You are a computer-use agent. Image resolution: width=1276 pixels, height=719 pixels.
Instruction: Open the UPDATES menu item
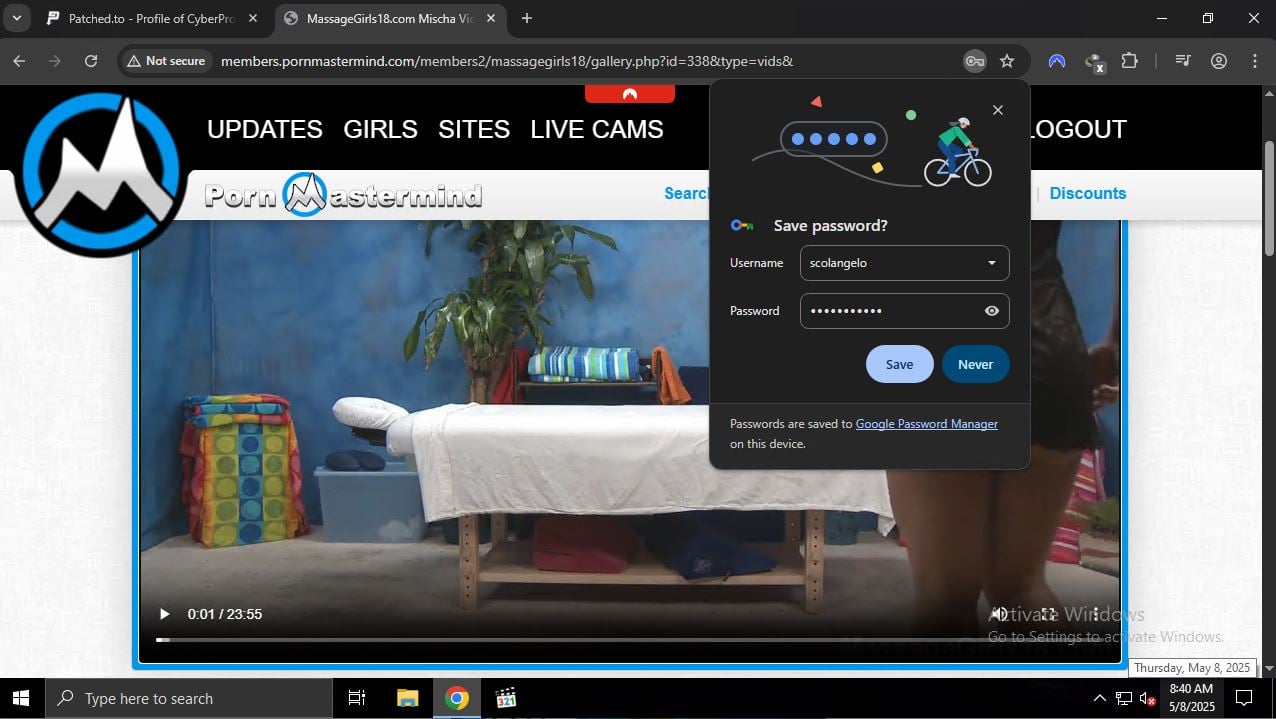pos(265,129)
